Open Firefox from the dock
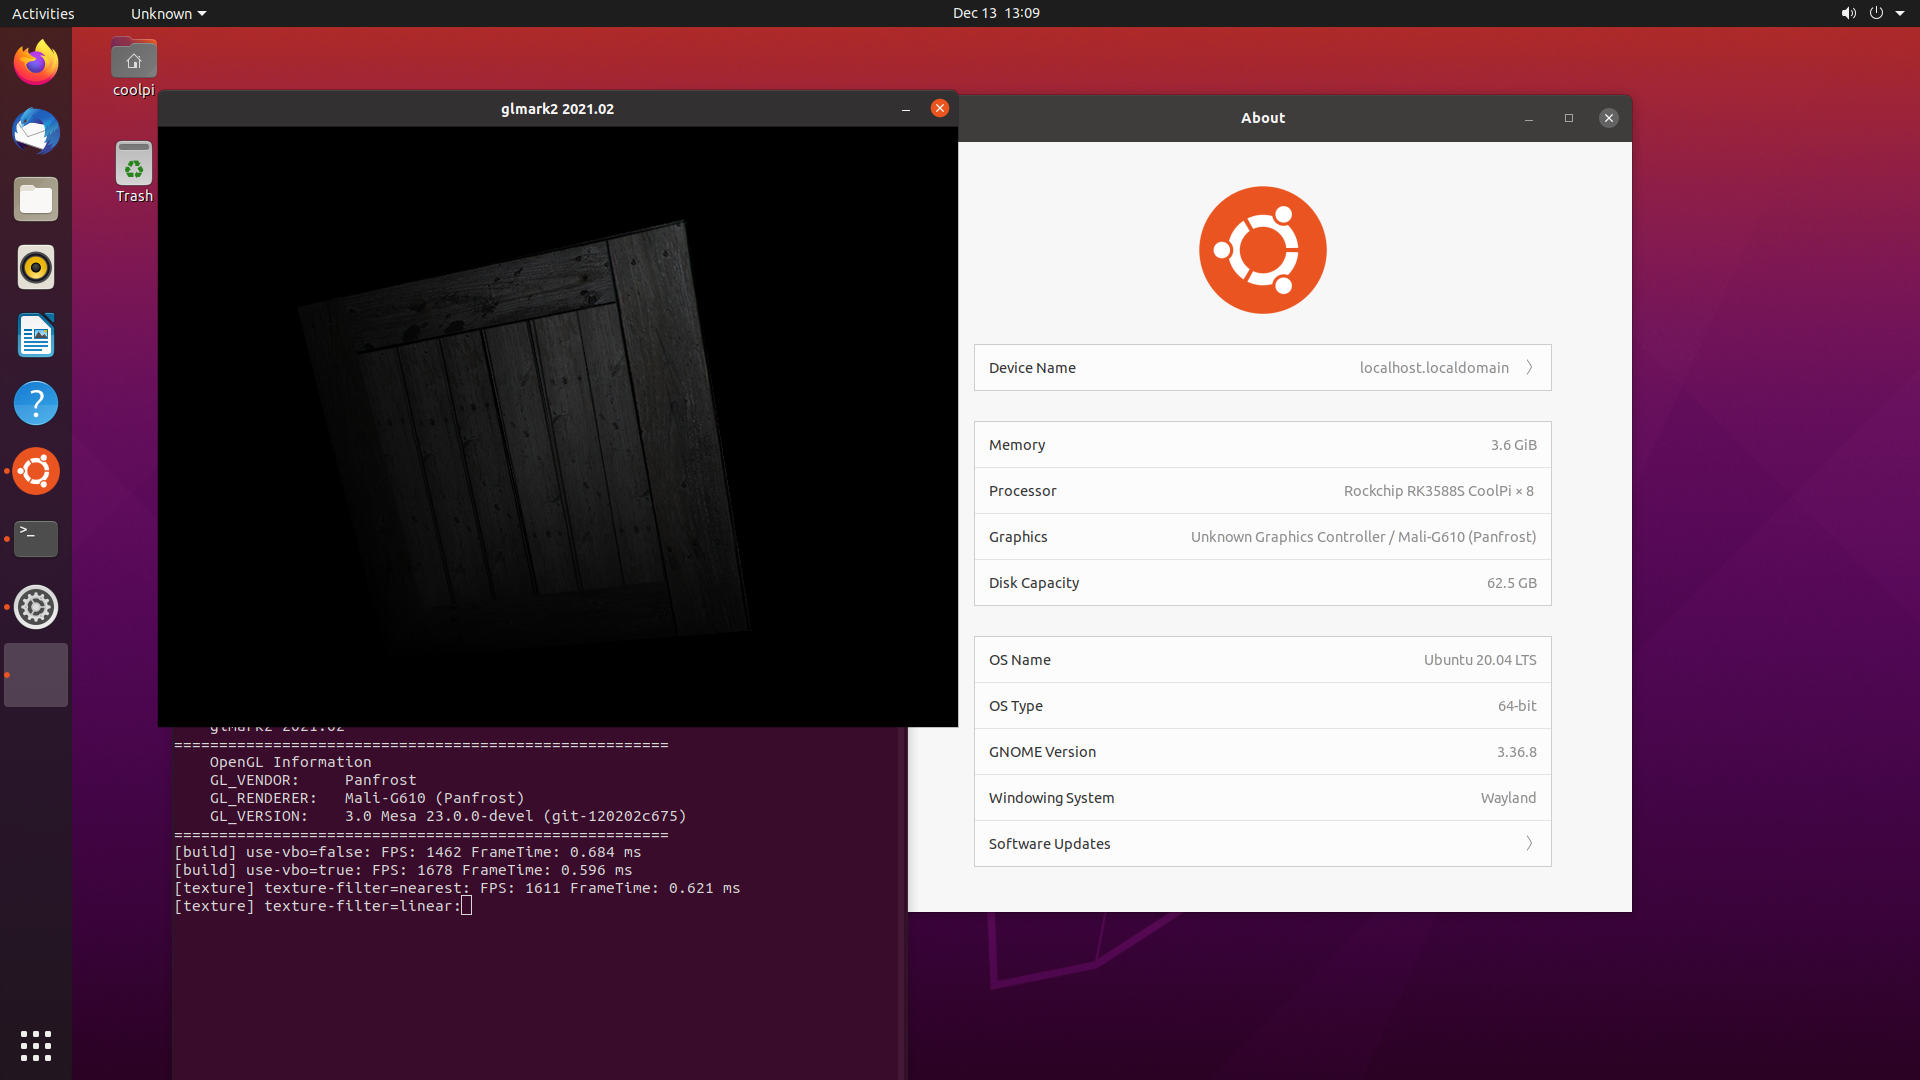The height and width of the screenshot is (1080, 1920). click(36, 63)
